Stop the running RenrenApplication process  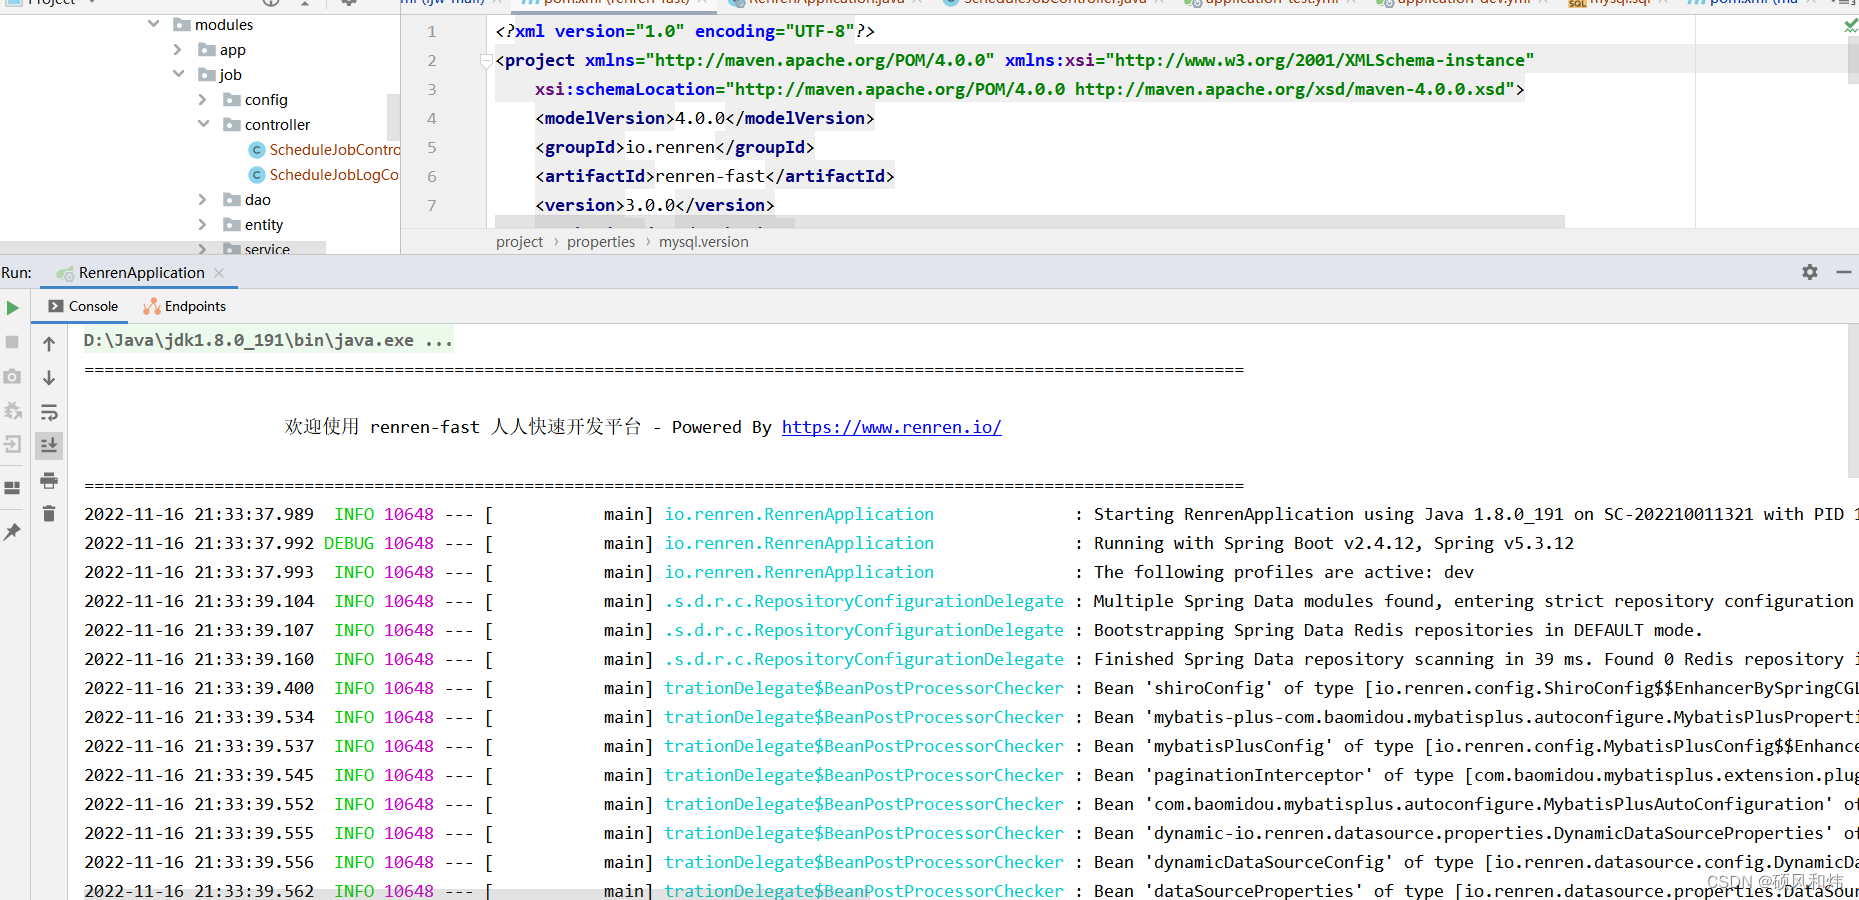(x=13, y=342)
